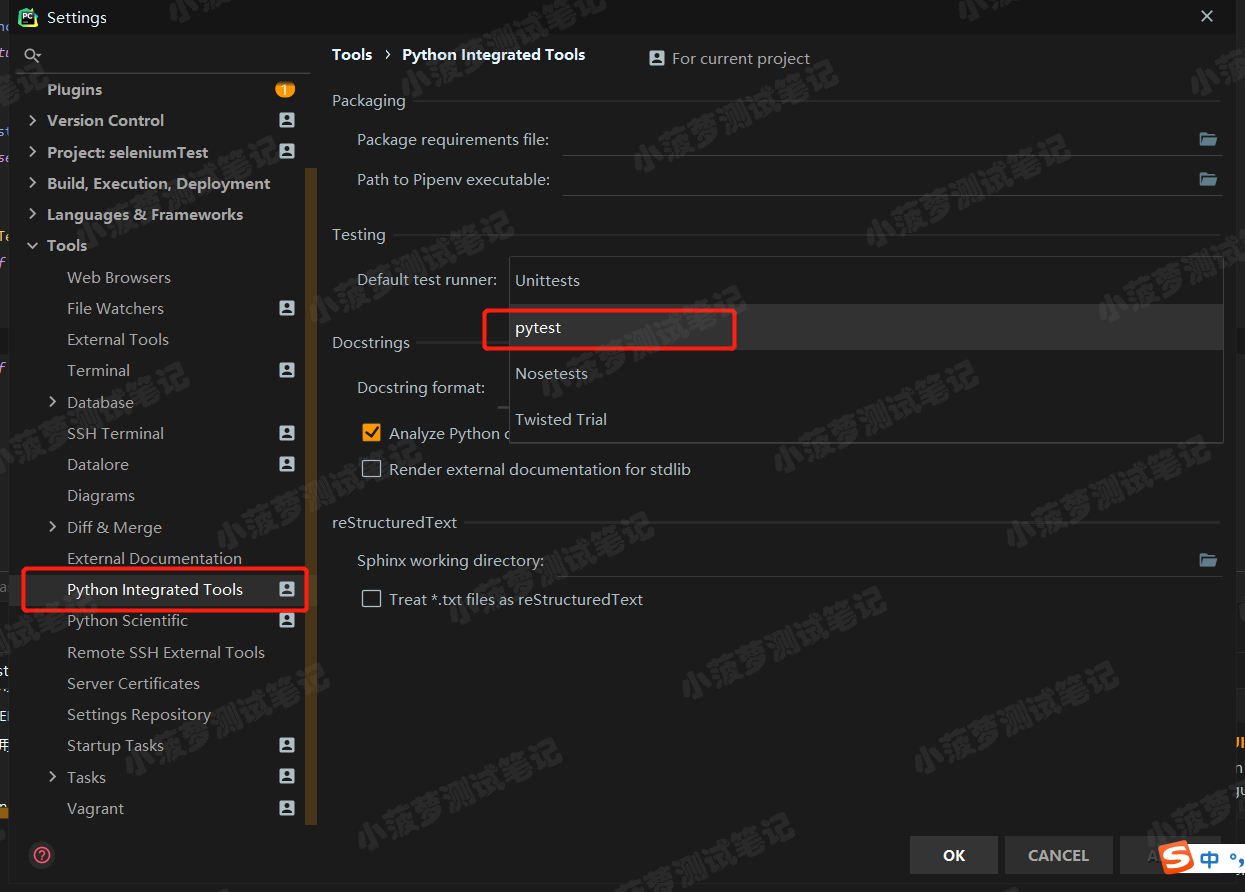Click the browse folder icon for Pipenv executable
This screenshot has width=1245, height=892.
[x=1208, y=180]
